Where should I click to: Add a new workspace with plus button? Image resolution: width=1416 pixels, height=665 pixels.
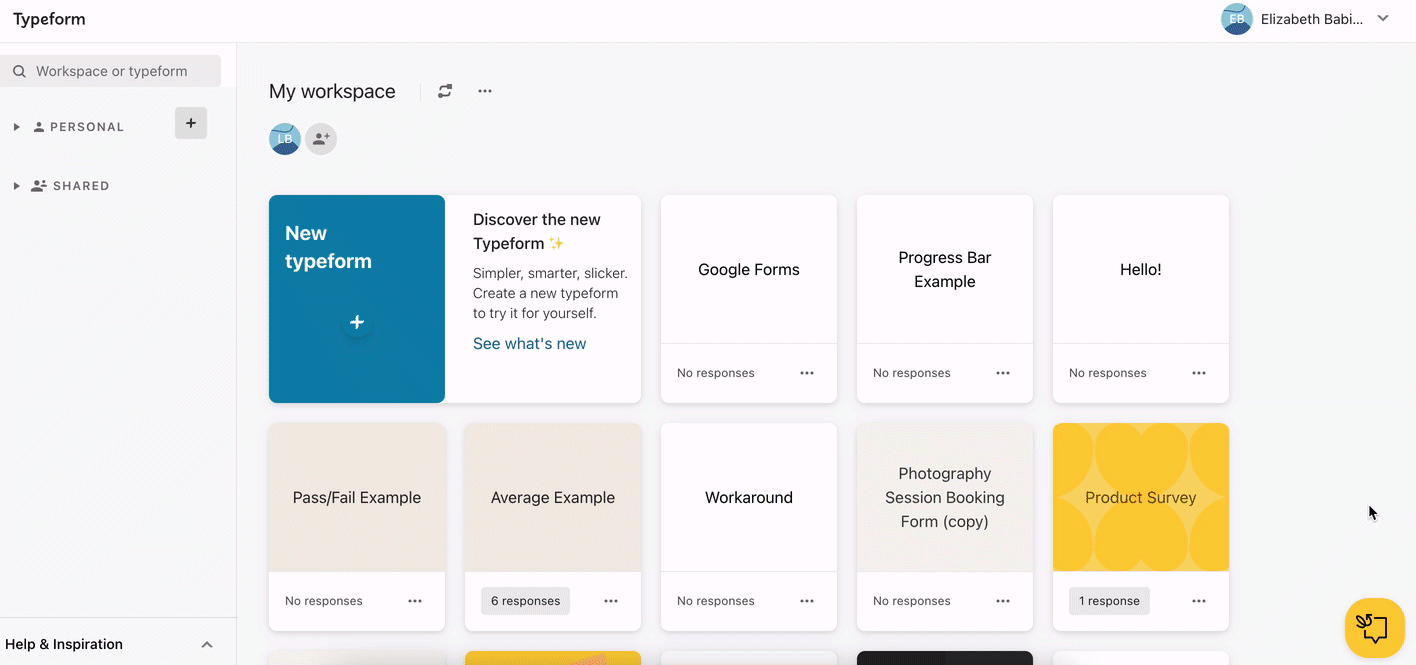tap(191, 123)
